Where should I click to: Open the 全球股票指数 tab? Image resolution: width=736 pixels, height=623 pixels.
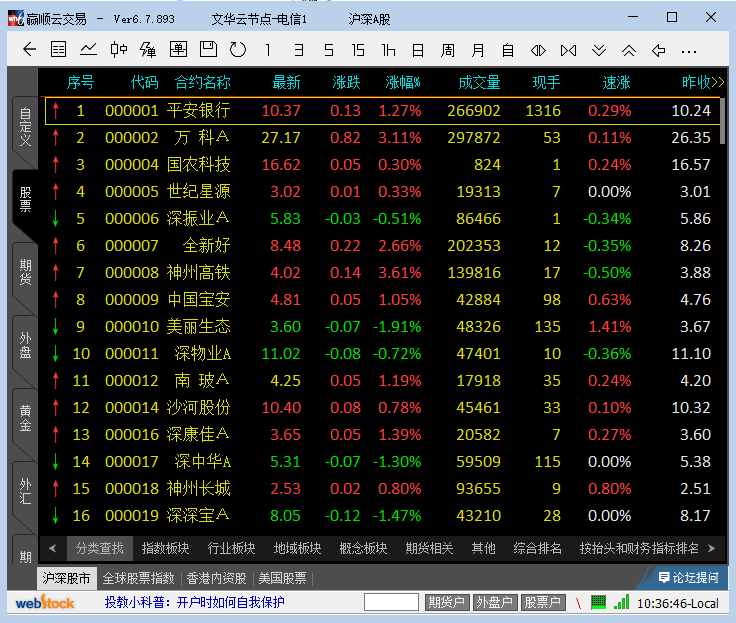click(140, 578)
